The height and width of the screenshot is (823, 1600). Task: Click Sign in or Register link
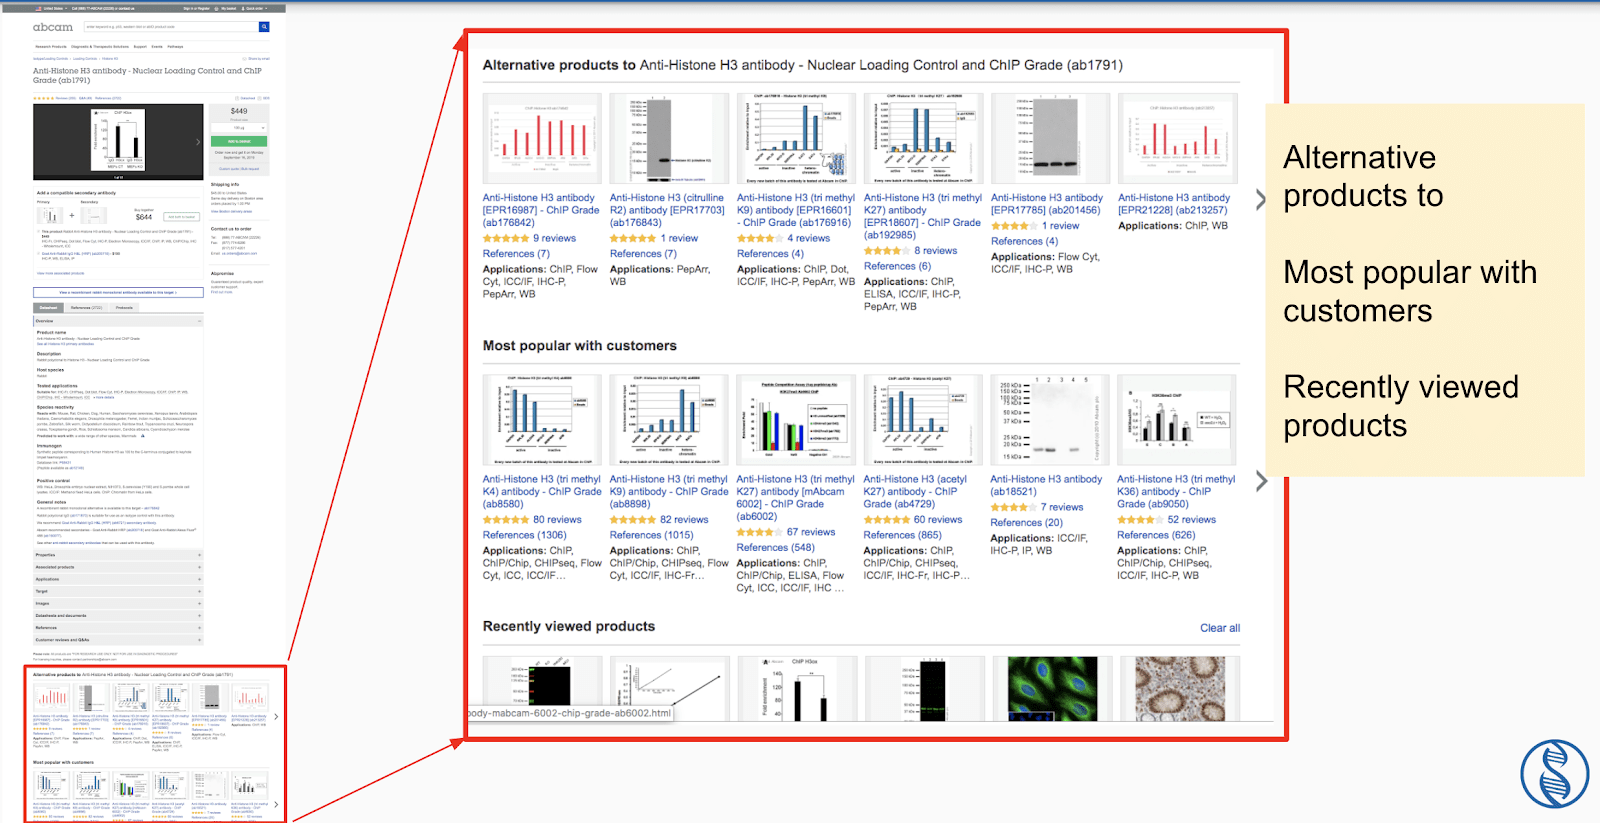(x=197, y=8)
